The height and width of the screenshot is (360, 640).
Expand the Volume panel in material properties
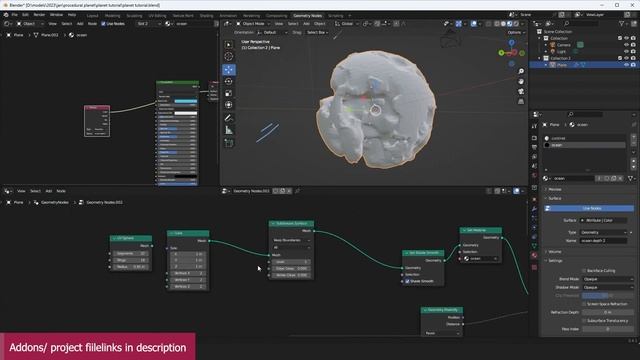tap(554, 252)
